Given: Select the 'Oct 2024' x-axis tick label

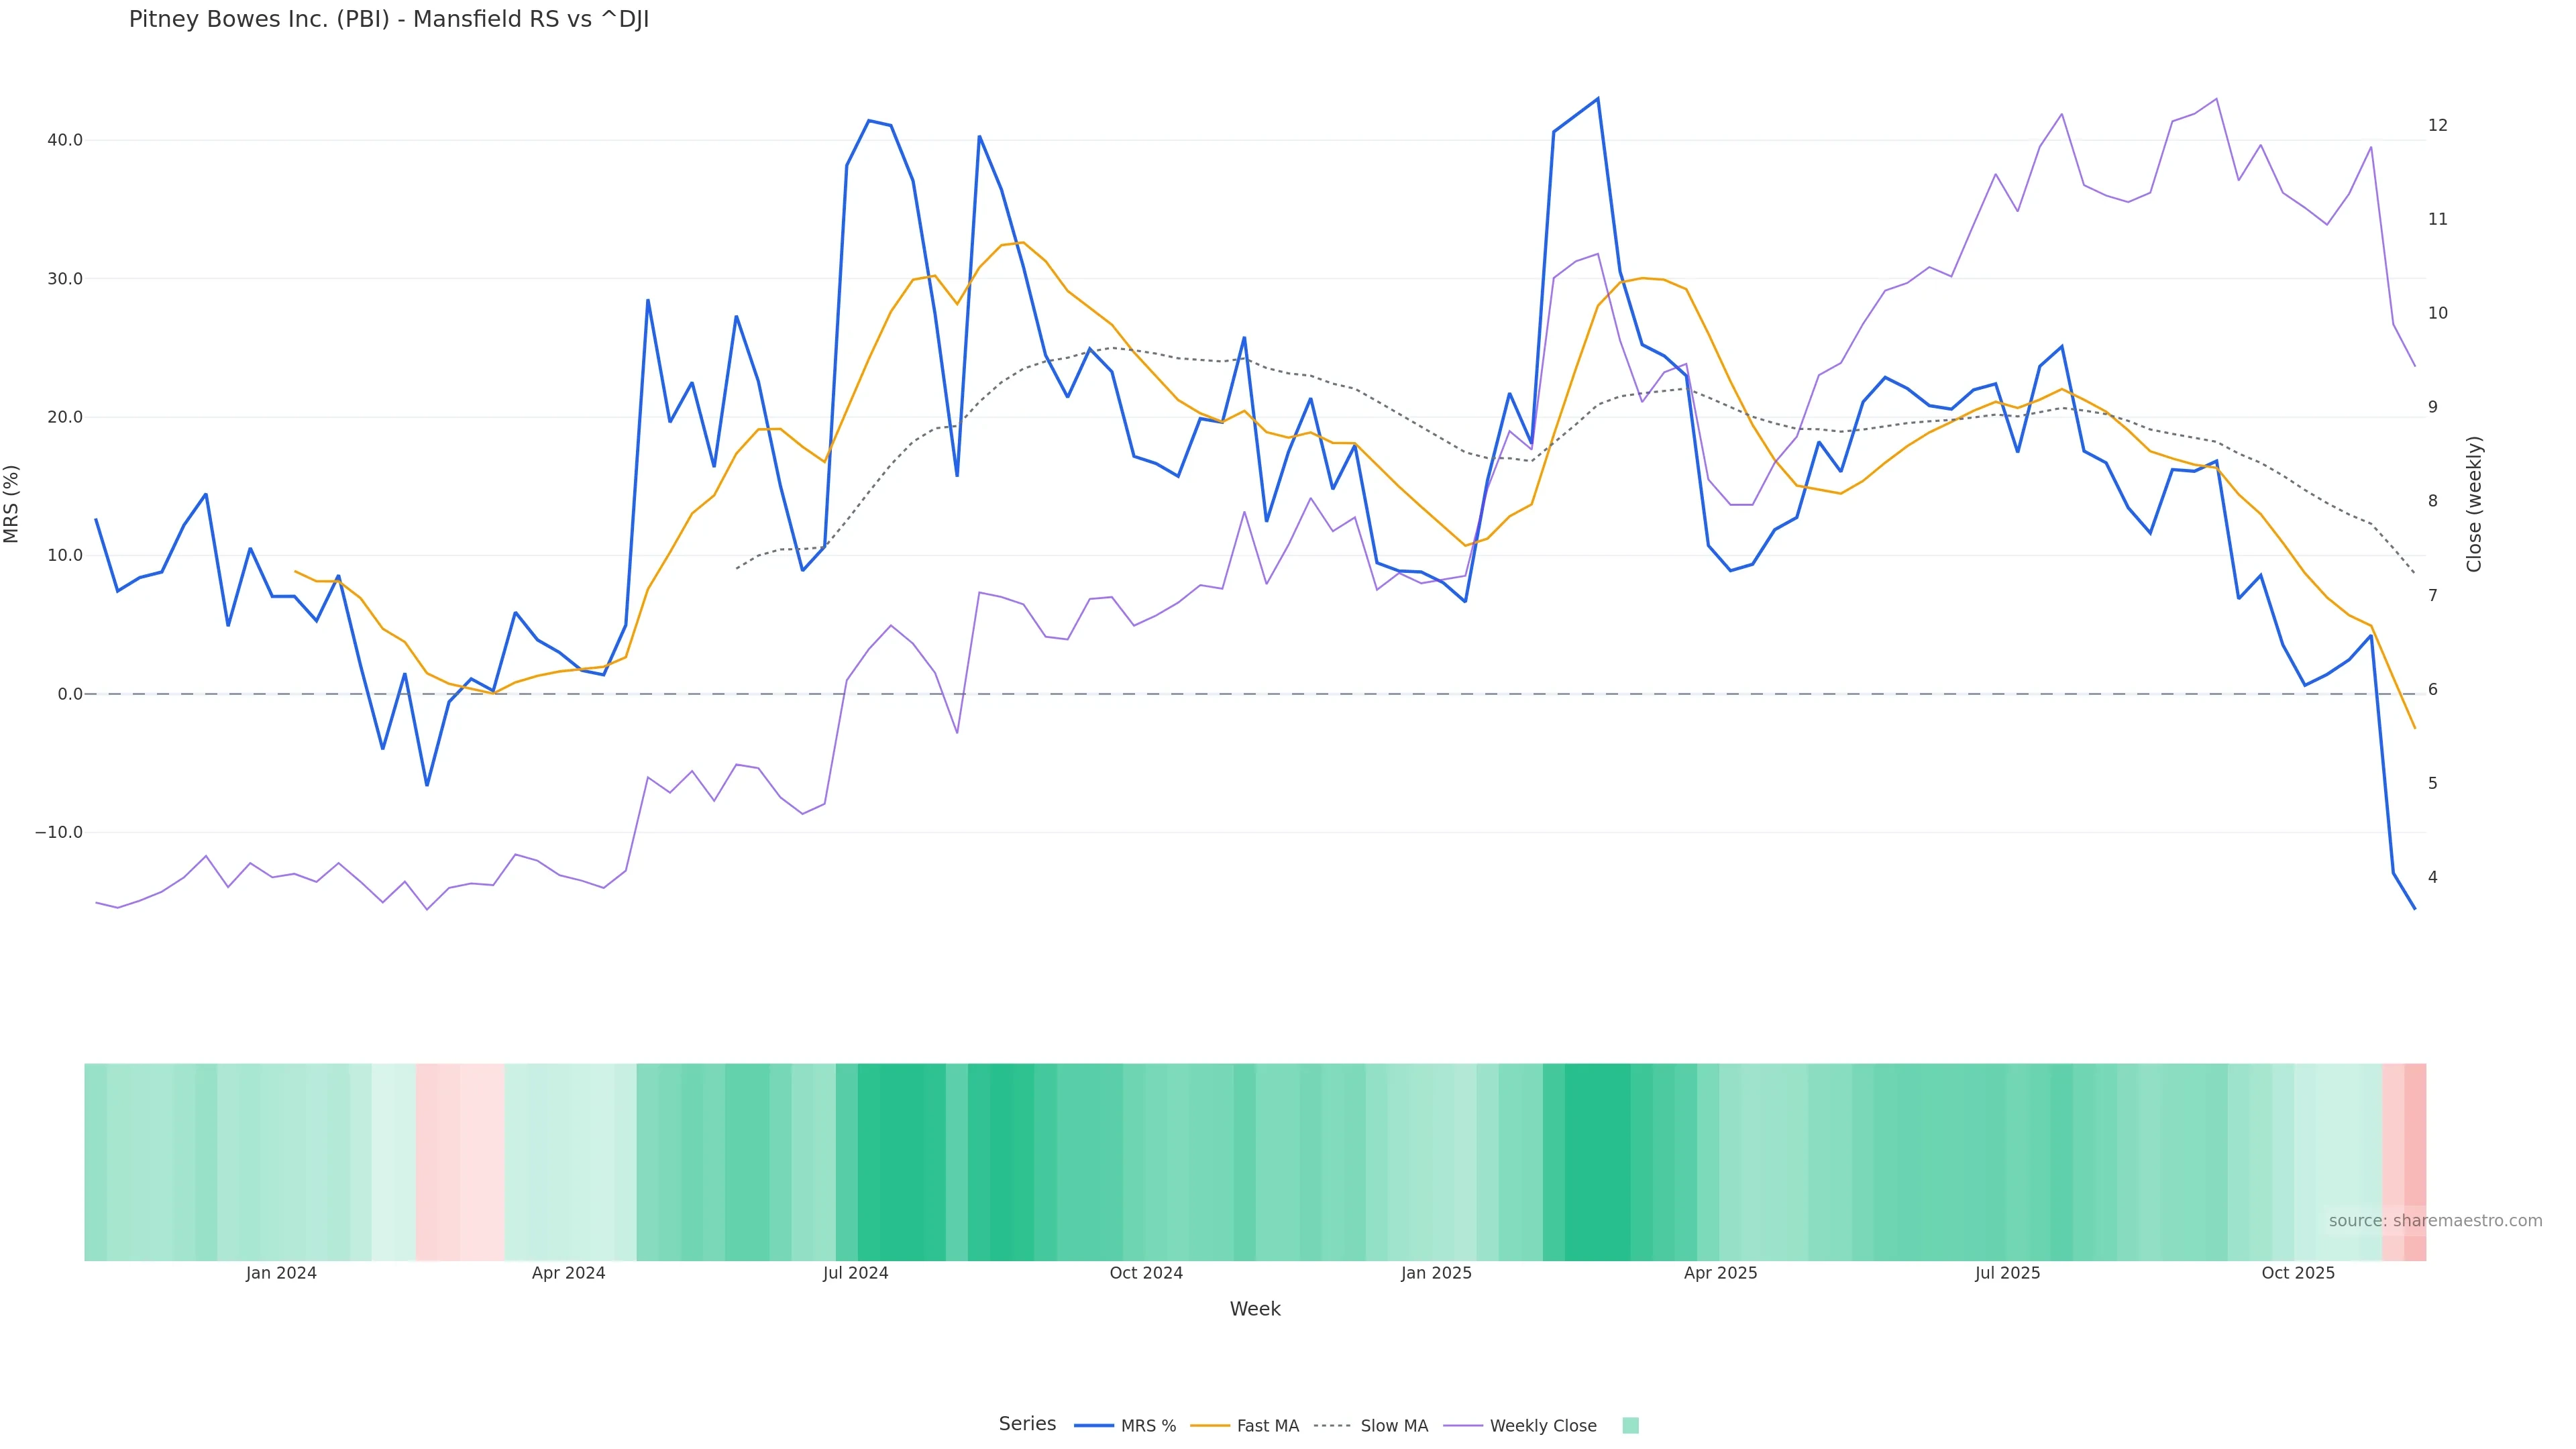Looking at the screenshot, I should pos(1146,1273).
